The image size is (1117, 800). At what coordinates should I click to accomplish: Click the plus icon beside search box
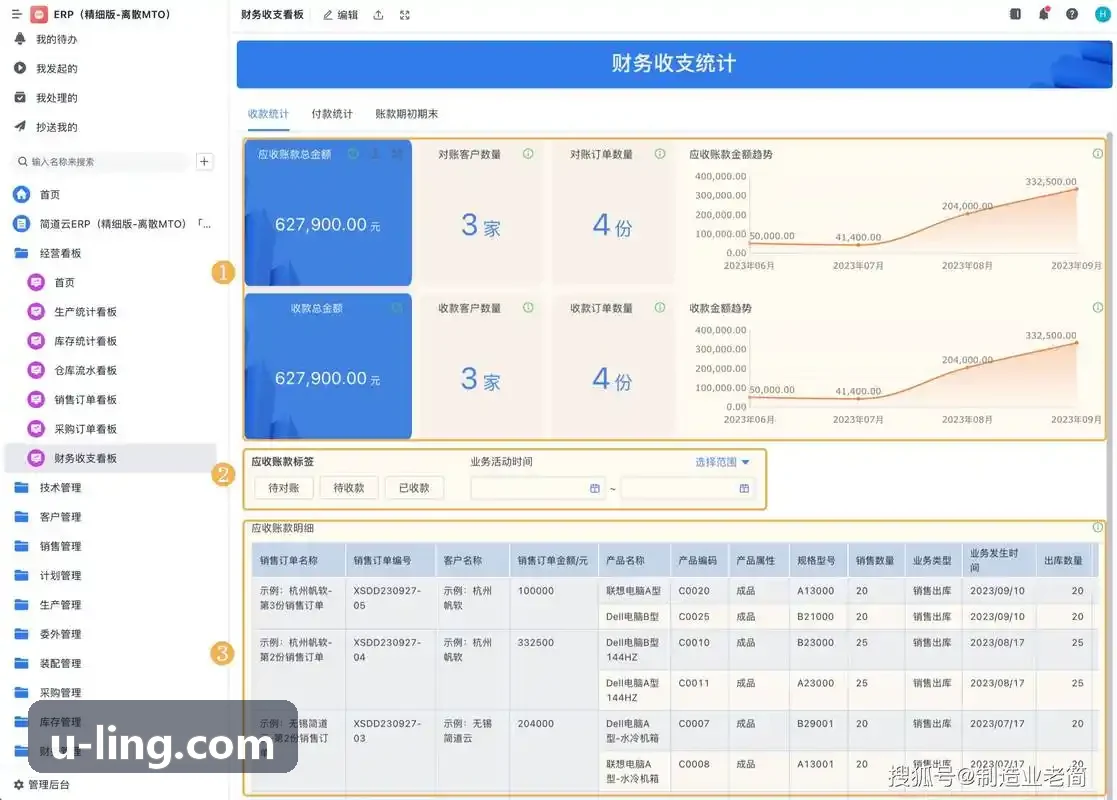(x=204, y=162)
